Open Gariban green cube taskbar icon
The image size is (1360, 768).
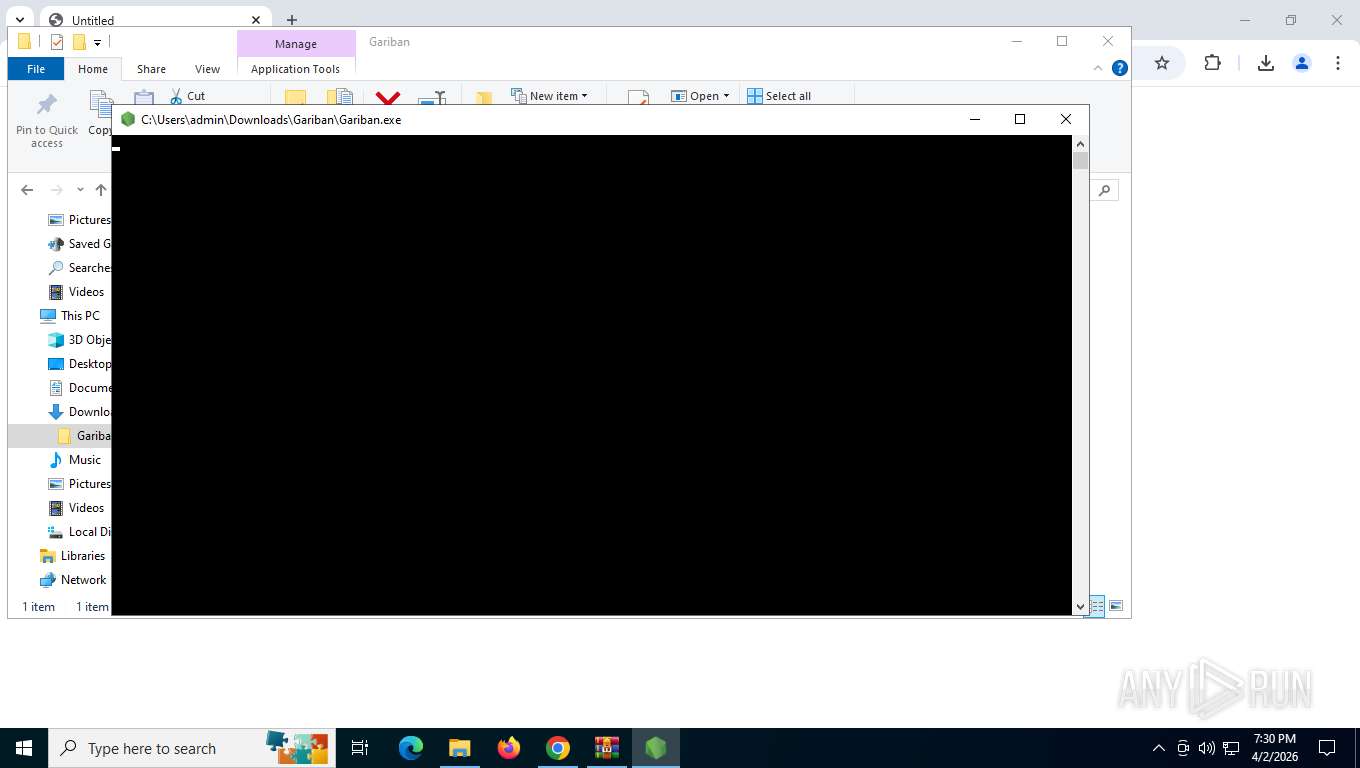656,748
